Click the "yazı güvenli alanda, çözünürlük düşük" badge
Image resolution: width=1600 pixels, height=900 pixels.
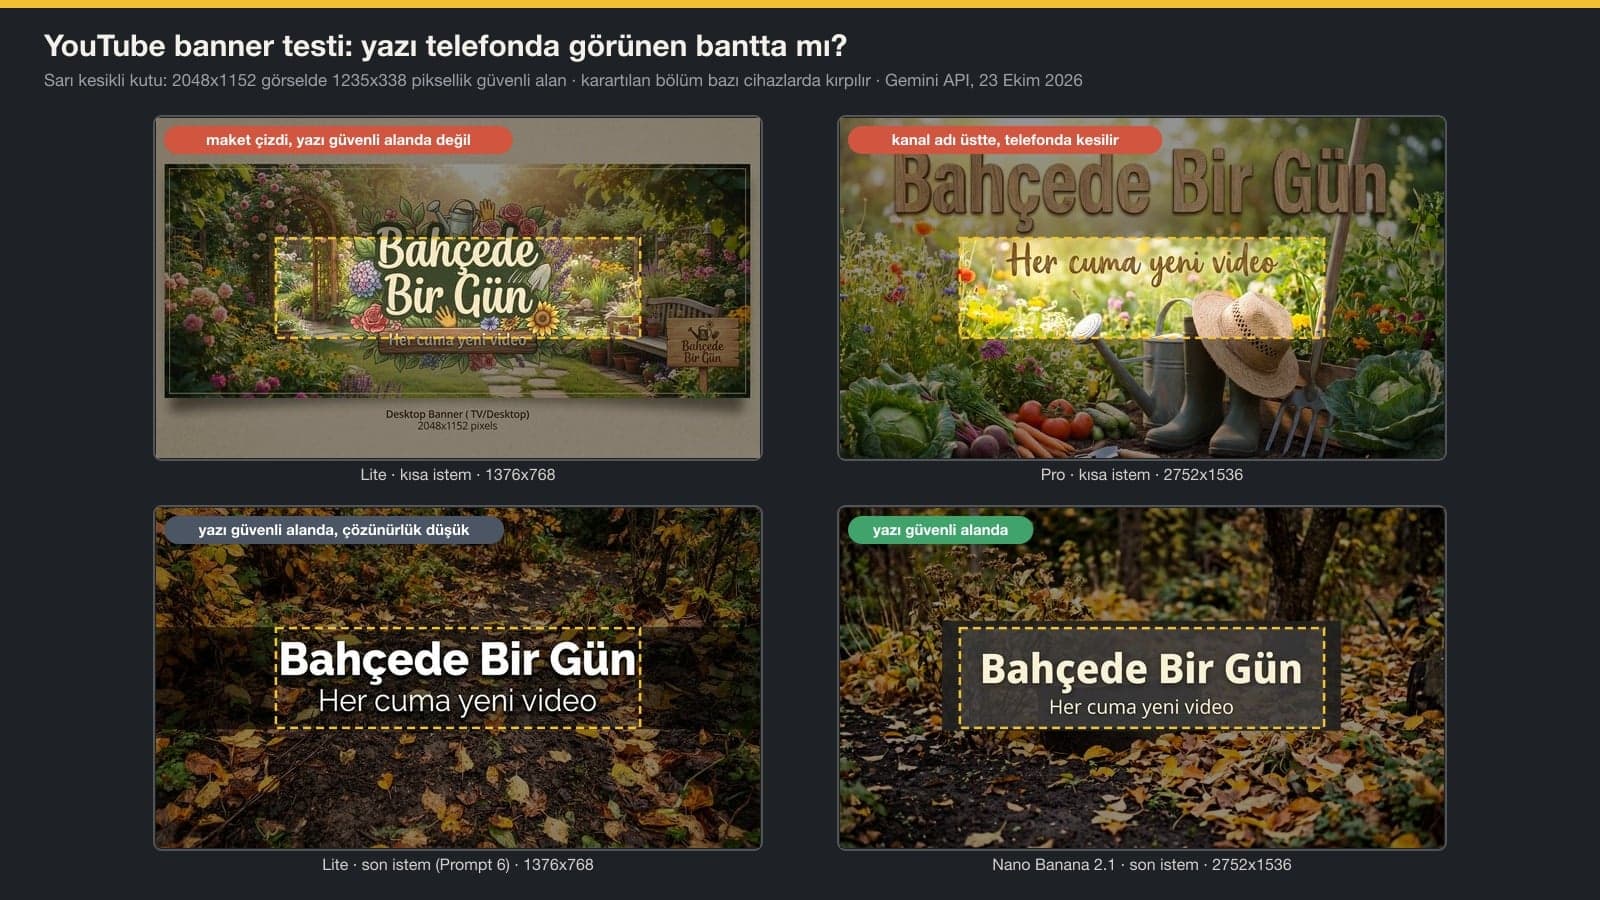pyautogui.click(x=334, y=530)
